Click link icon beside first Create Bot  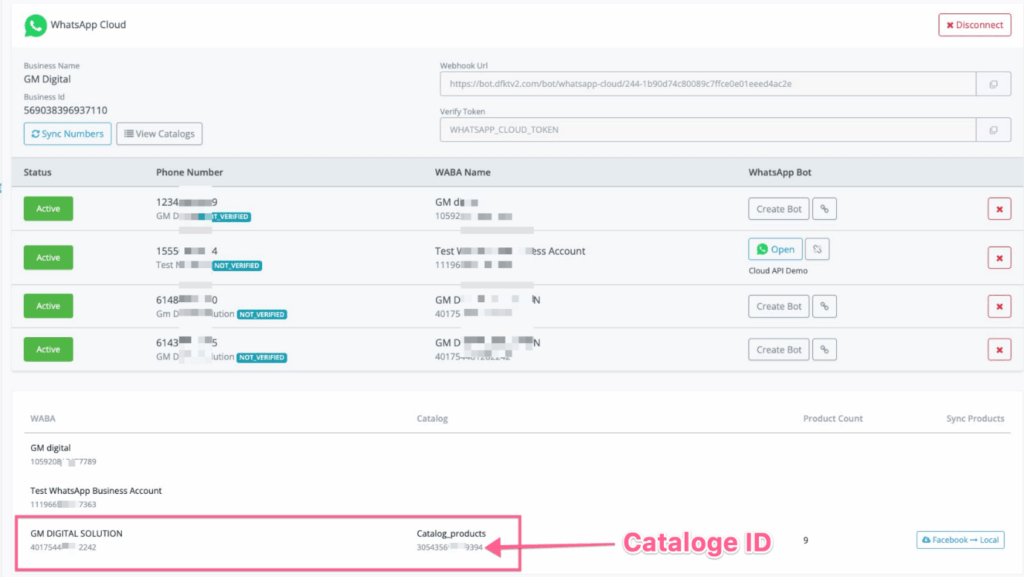(x=824, y=208)
